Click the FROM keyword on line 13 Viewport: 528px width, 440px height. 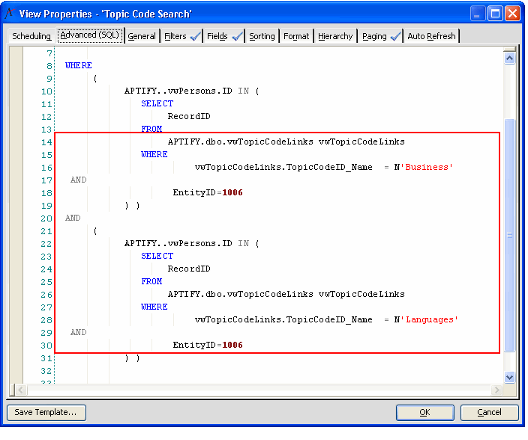pos(152,129)
